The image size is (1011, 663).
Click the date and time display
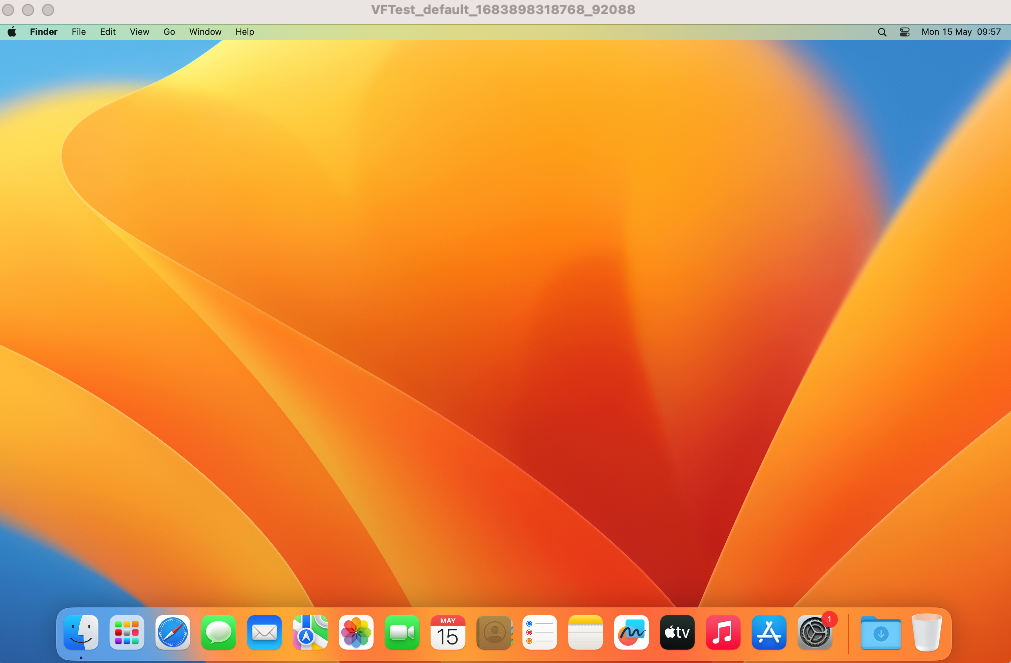960,32
